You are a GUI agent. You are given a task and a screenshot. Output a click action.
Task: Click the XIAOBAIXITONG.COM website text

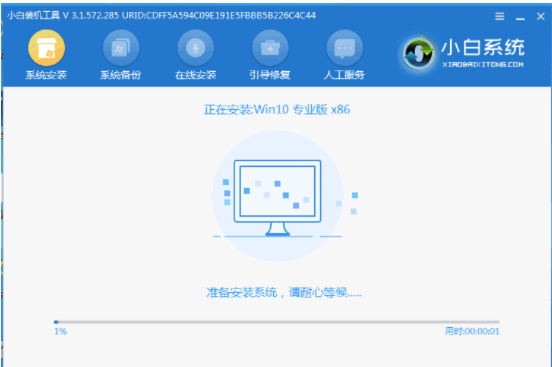tap(483, 64)
